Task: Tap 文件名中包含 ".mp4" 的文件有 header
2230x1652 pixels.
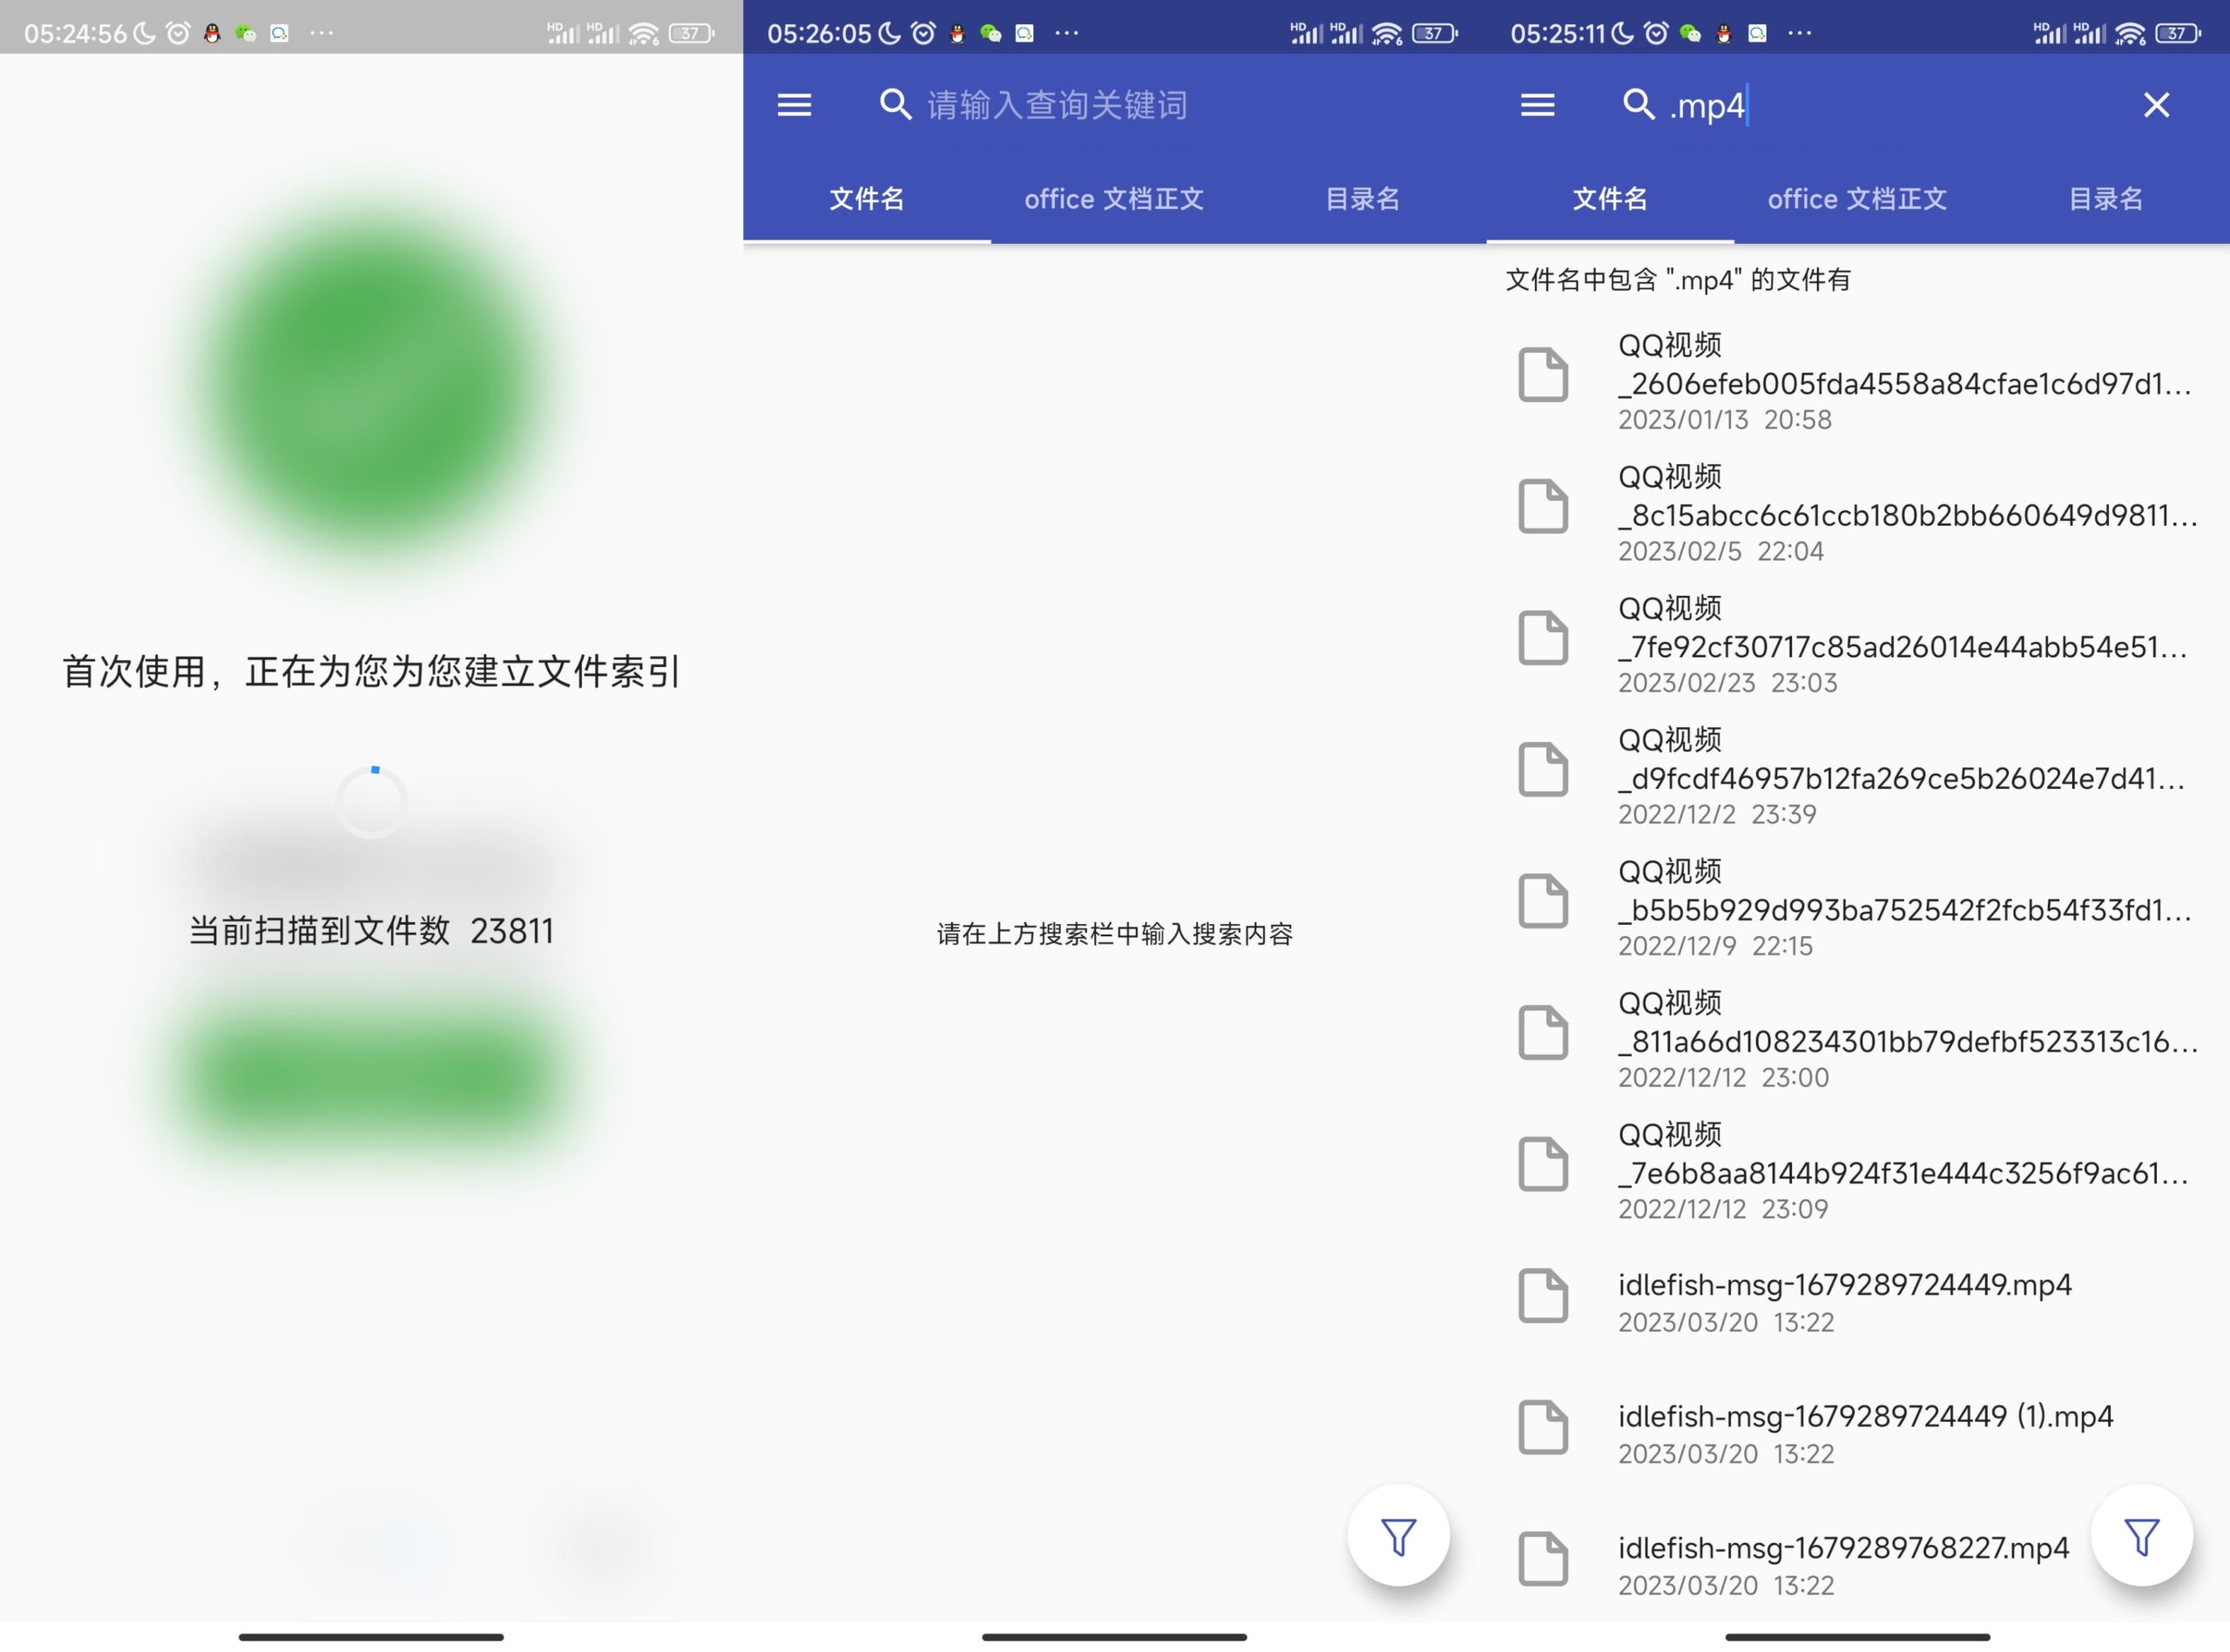Action: 1678,280
